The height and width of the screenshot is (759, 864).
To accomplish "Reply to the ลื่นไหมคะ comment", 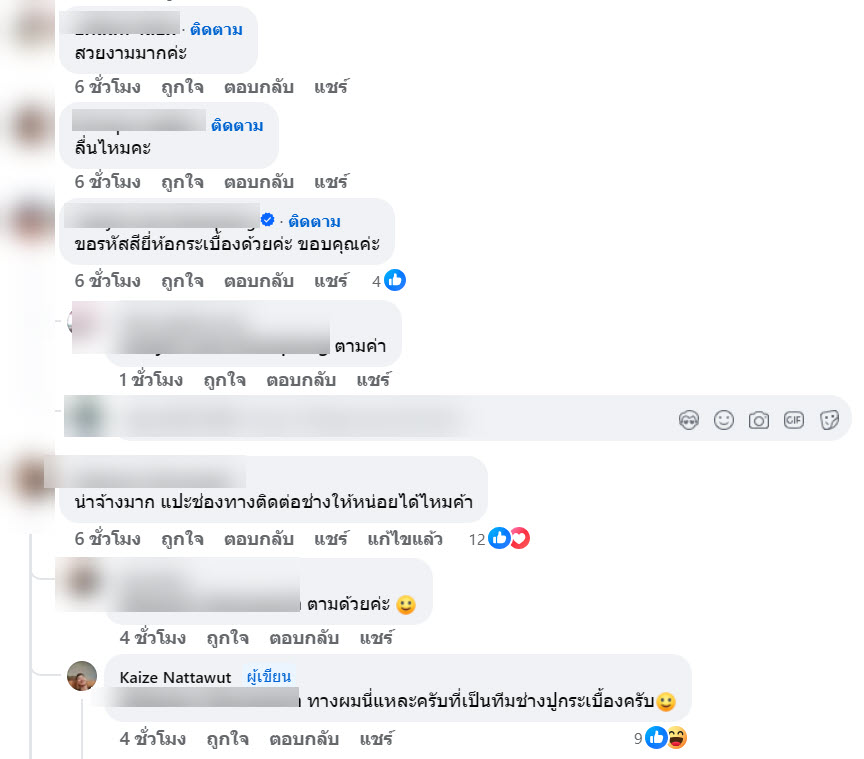I will (258, 182).
